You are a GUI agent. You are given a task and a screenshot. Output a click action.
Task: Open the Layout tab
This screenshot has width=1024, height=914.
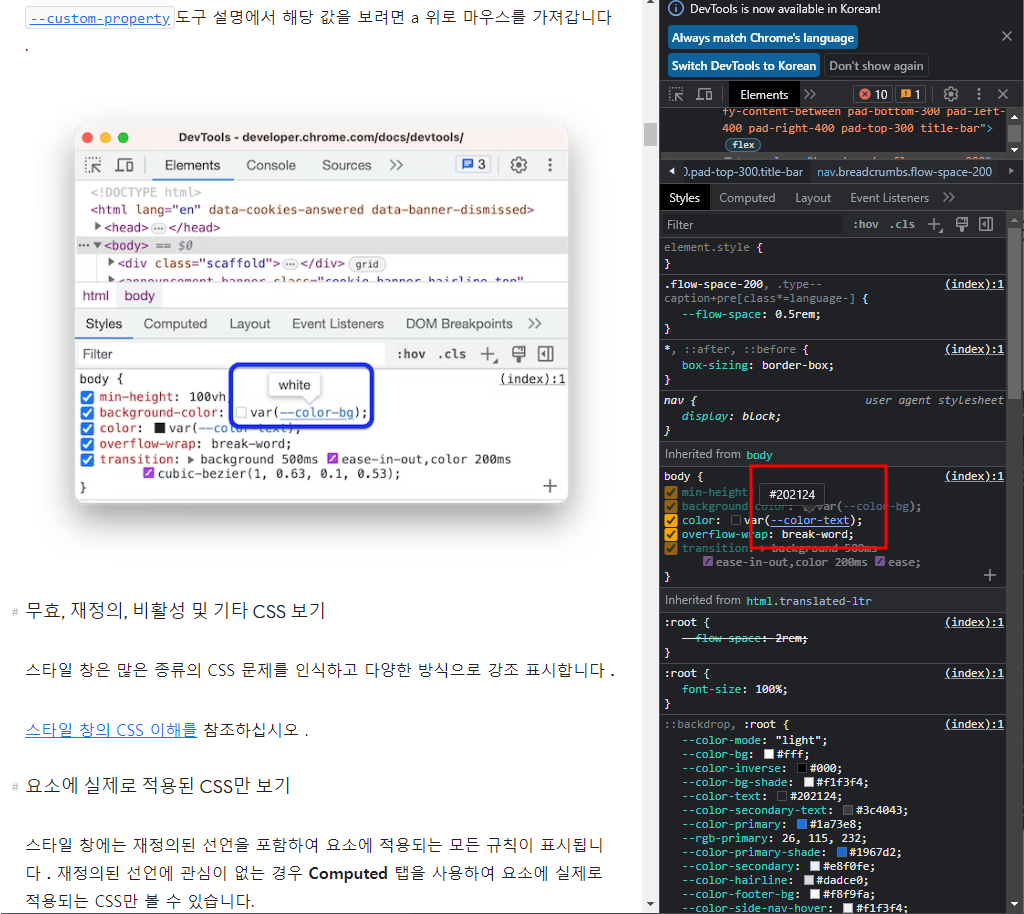812,198
